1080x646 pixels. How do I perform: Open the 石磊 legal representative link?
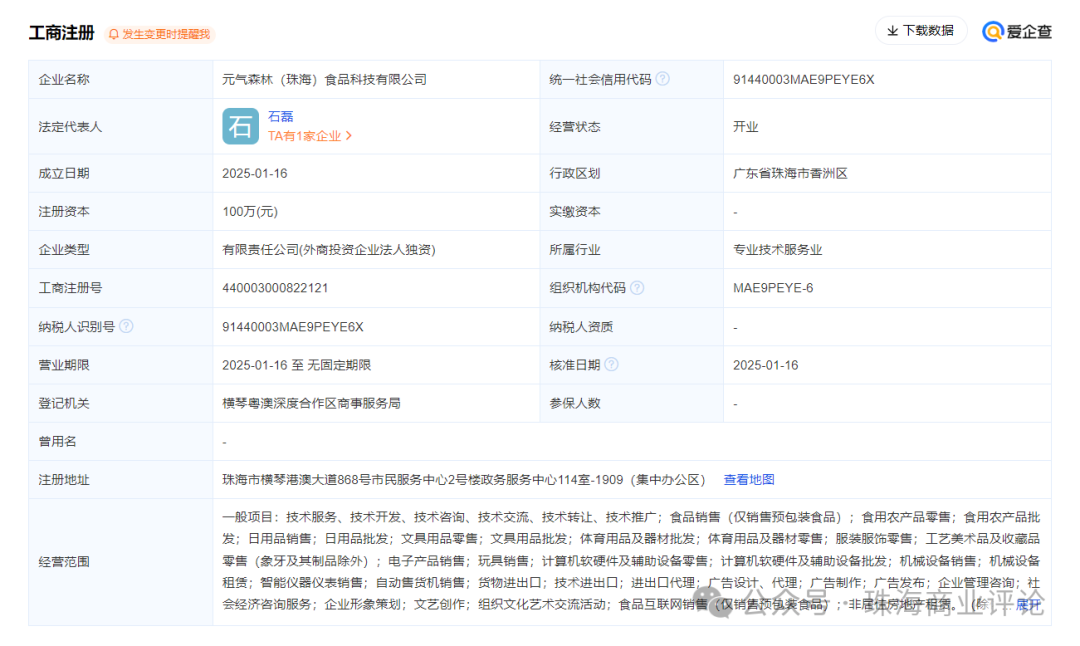coord(280,116)
